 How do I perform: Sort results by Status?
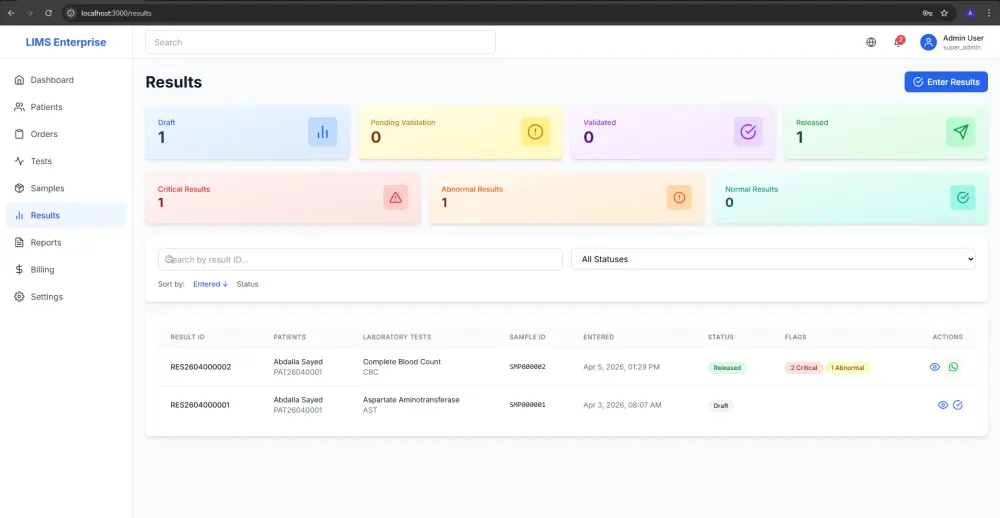tap(247, 284)
